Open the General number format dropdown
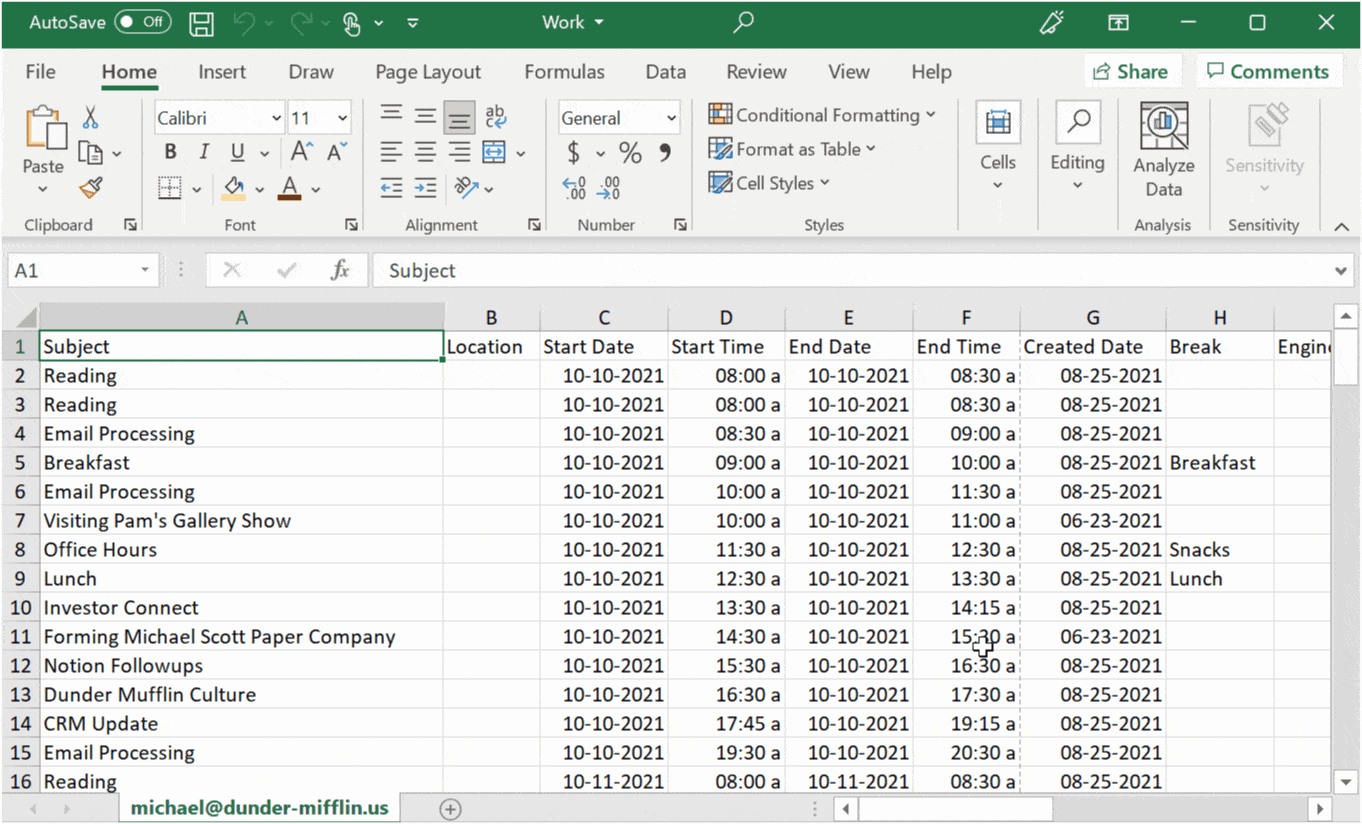The width and height of the screenshot is (1362, 824). [x=671, y=118]
